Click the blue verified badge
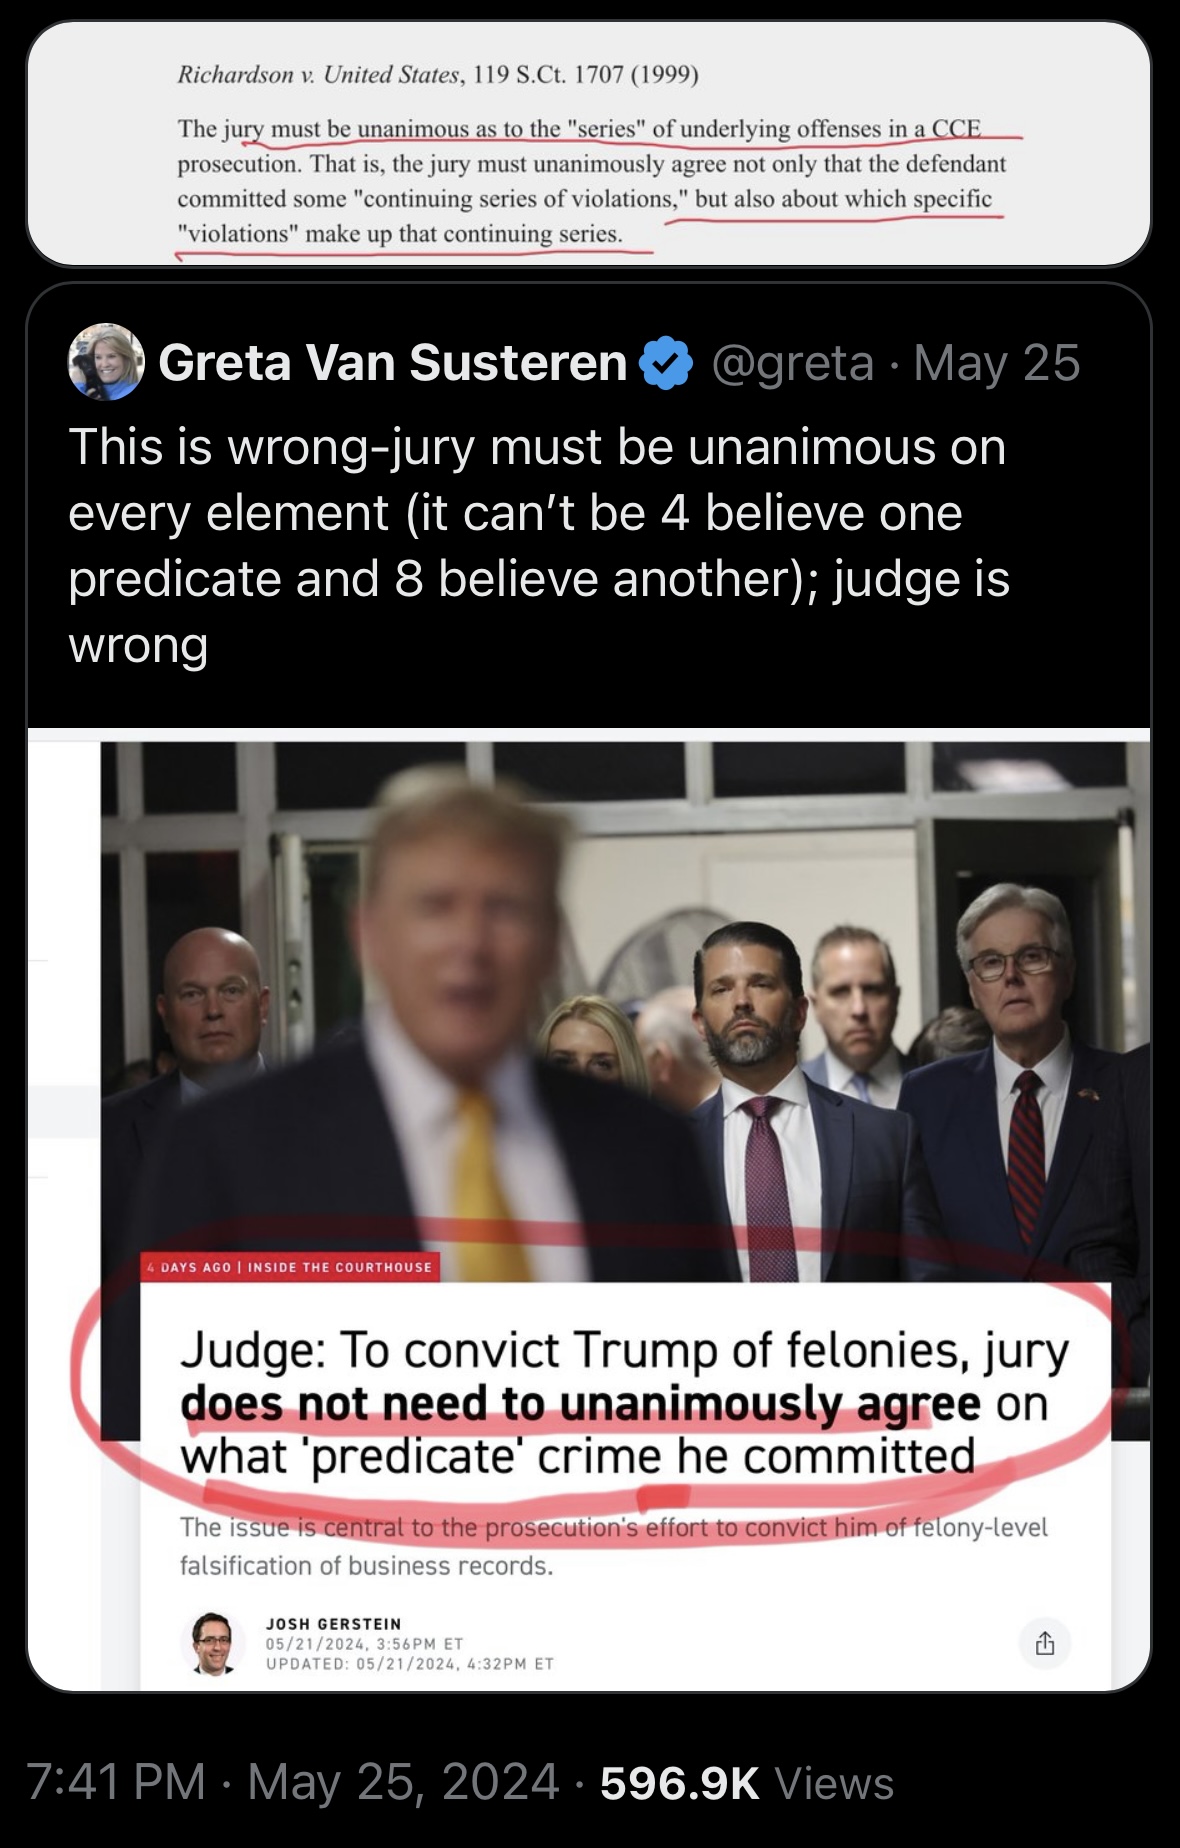The image size is (1180, 1848). pyautogui.click(x=666, y=363)
